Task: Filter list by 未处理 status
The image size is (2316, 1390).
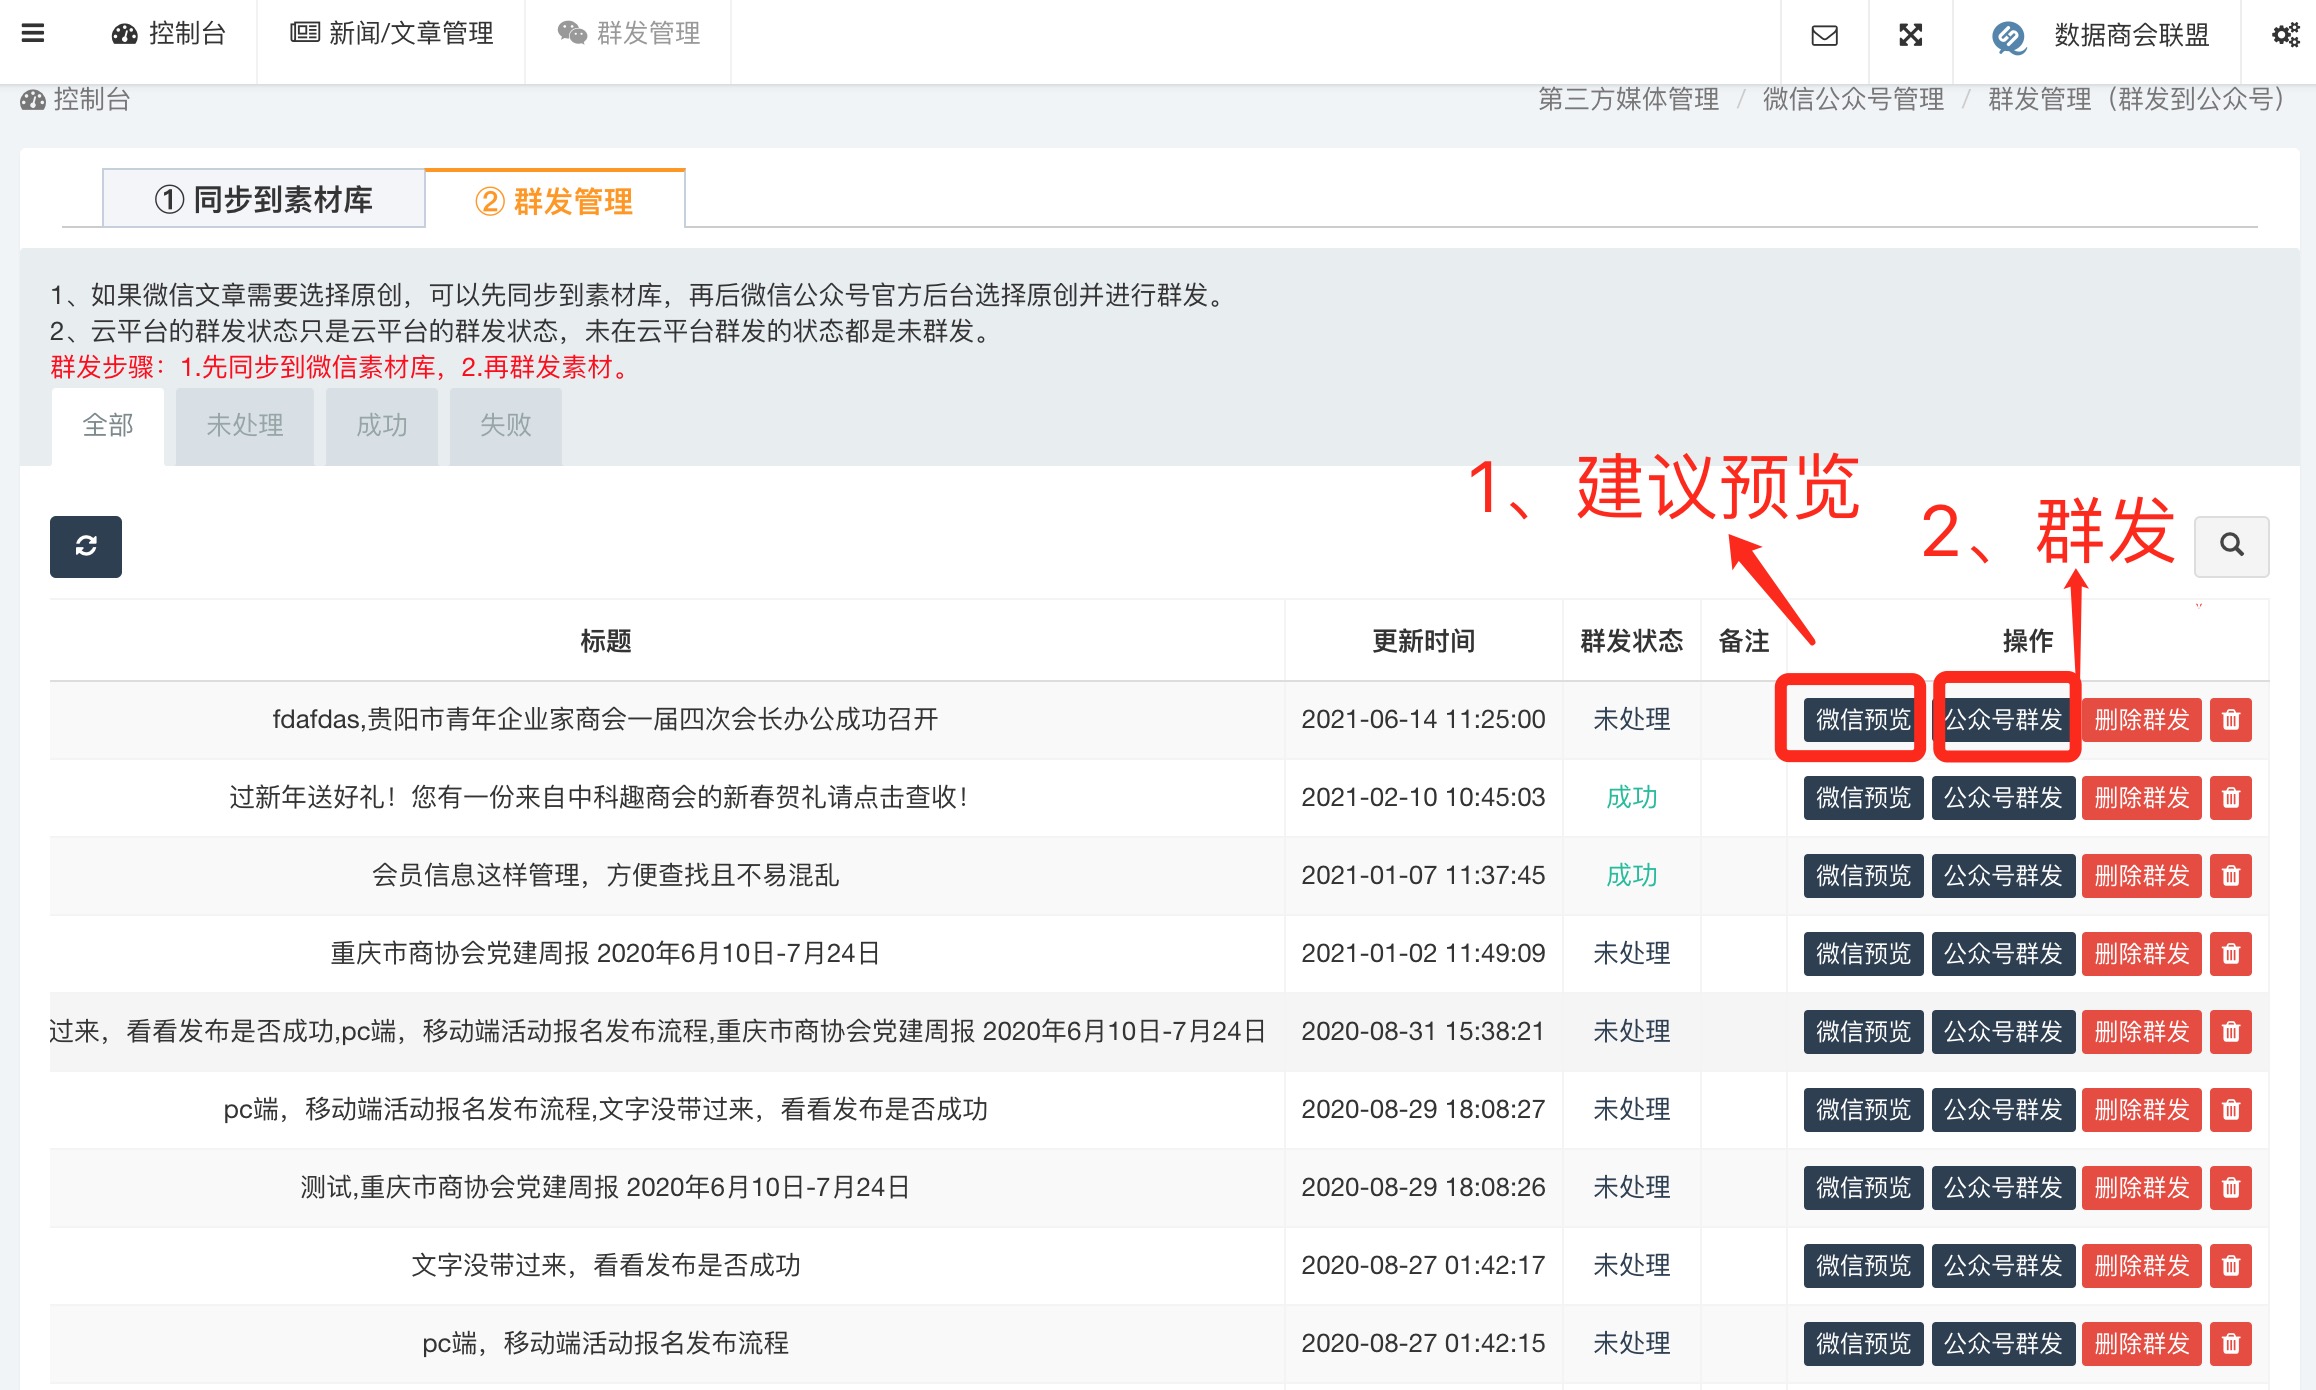Action: tap(244, 426)
